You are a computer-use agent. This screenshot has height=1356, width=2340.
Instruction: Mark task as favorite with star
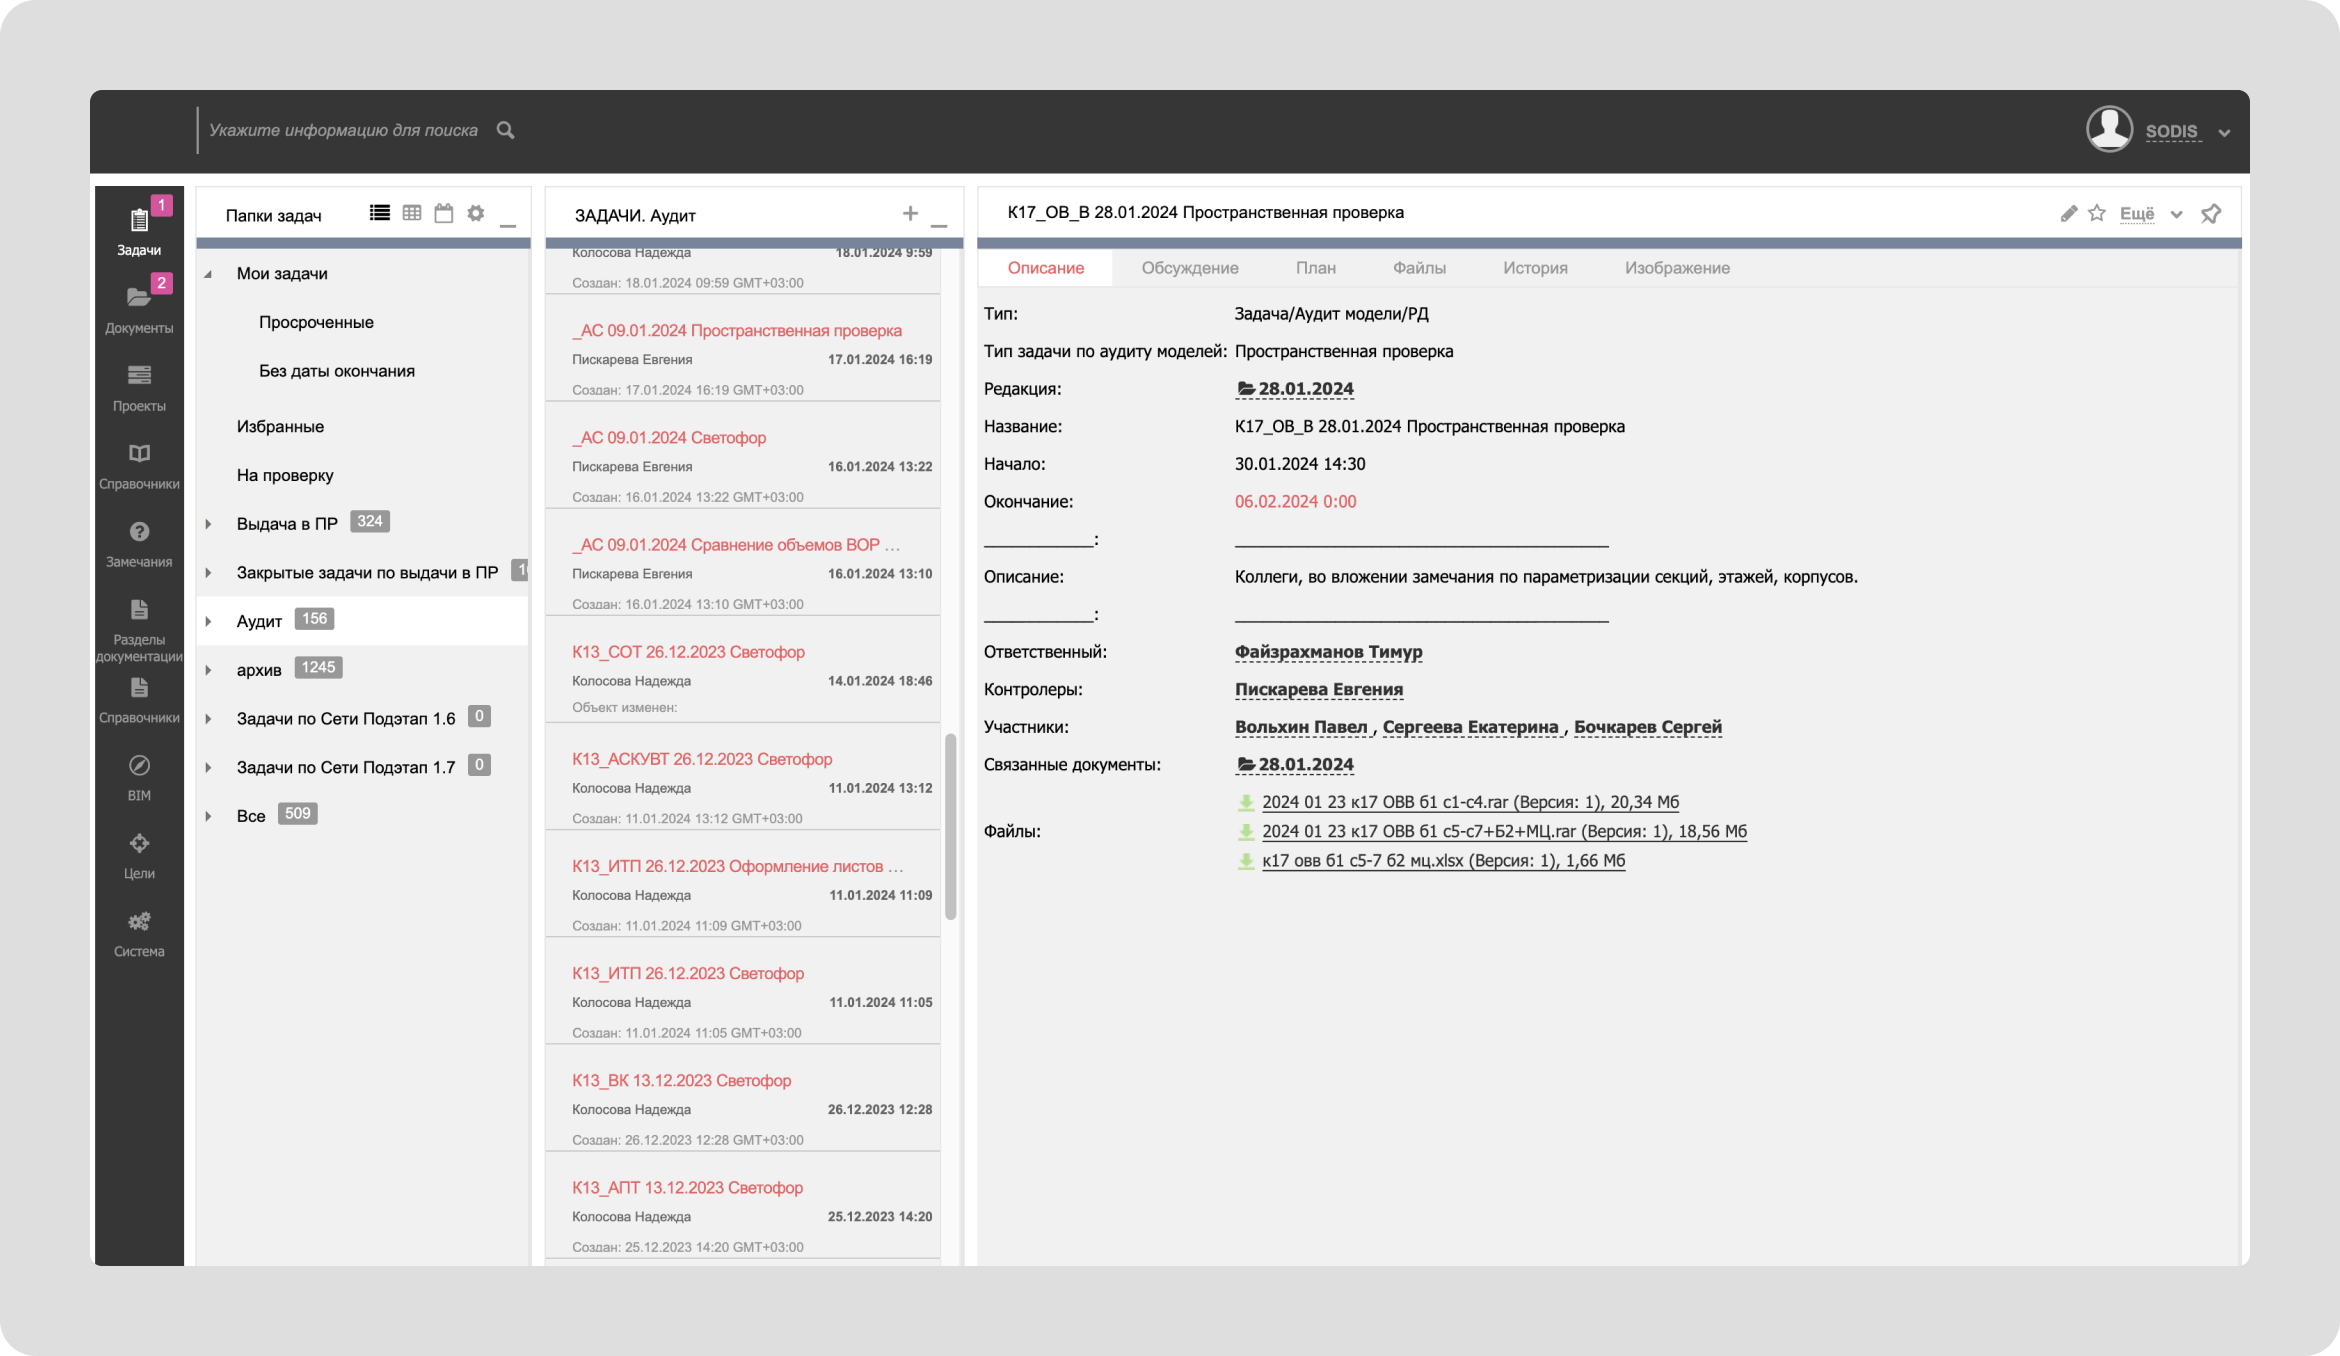pos(2097,213)
